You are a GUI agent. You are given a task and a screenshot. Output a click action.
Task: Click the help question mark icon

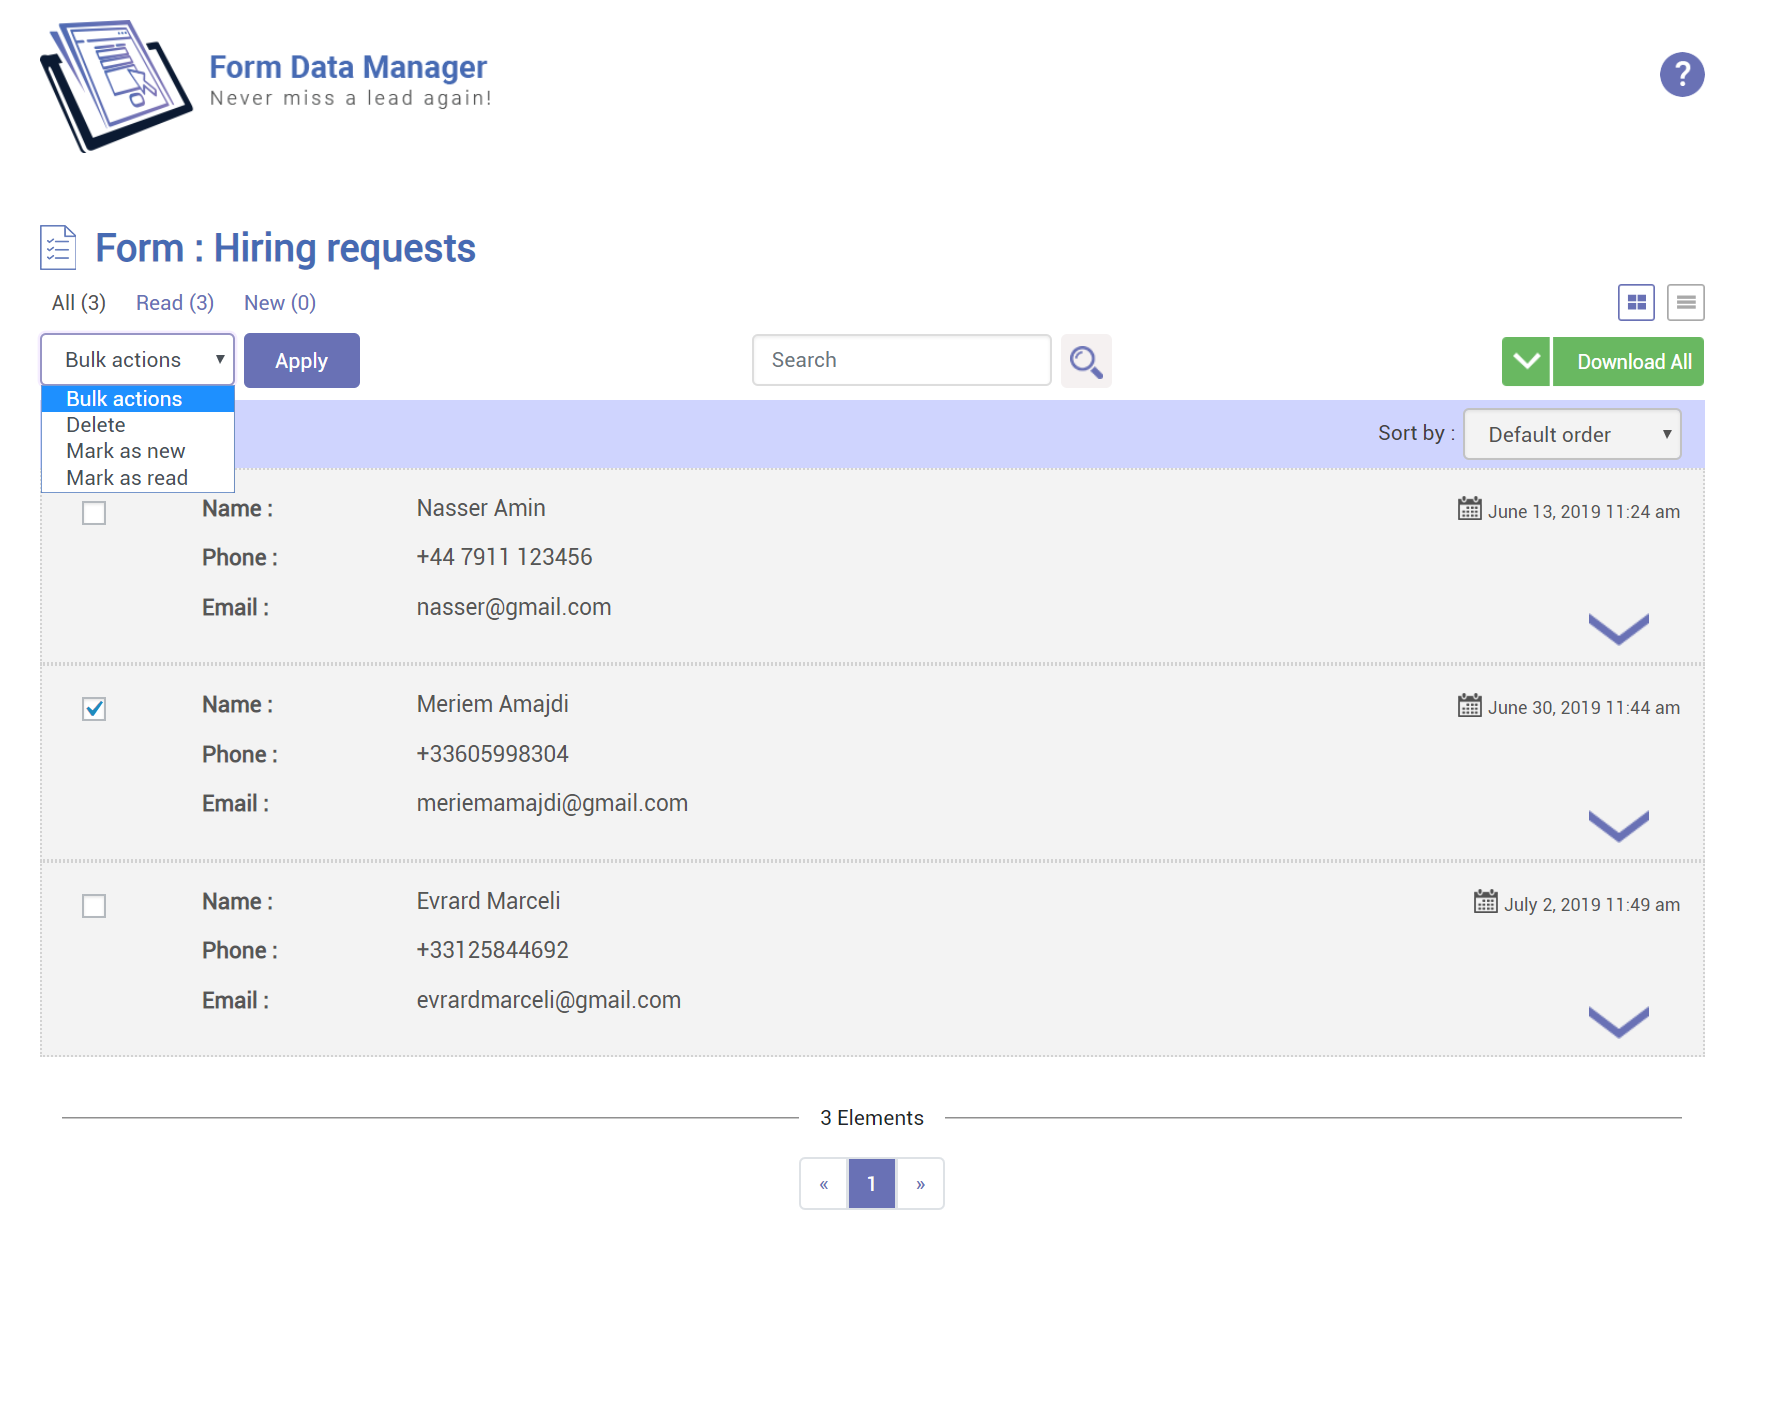point(1681,75)
